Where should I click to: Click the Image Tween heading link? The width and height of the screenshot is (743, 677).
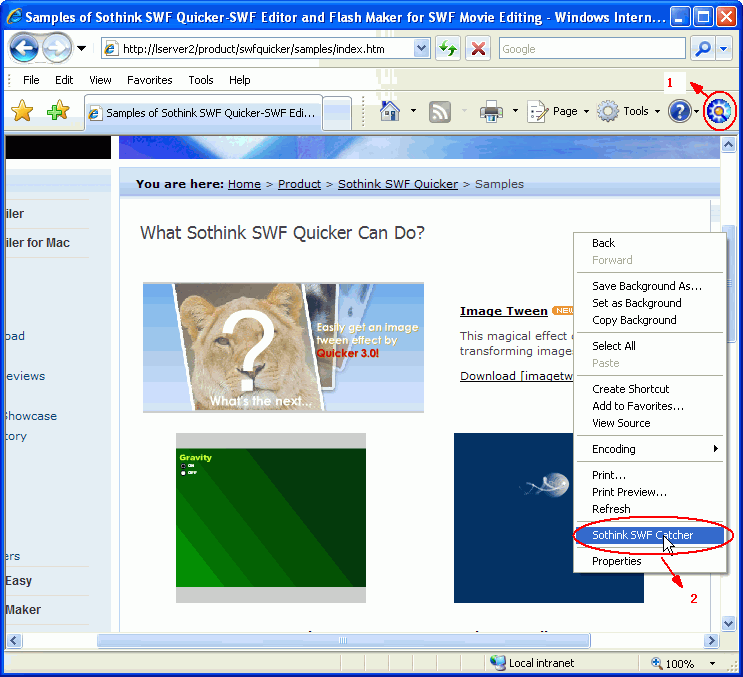point(503,311)
